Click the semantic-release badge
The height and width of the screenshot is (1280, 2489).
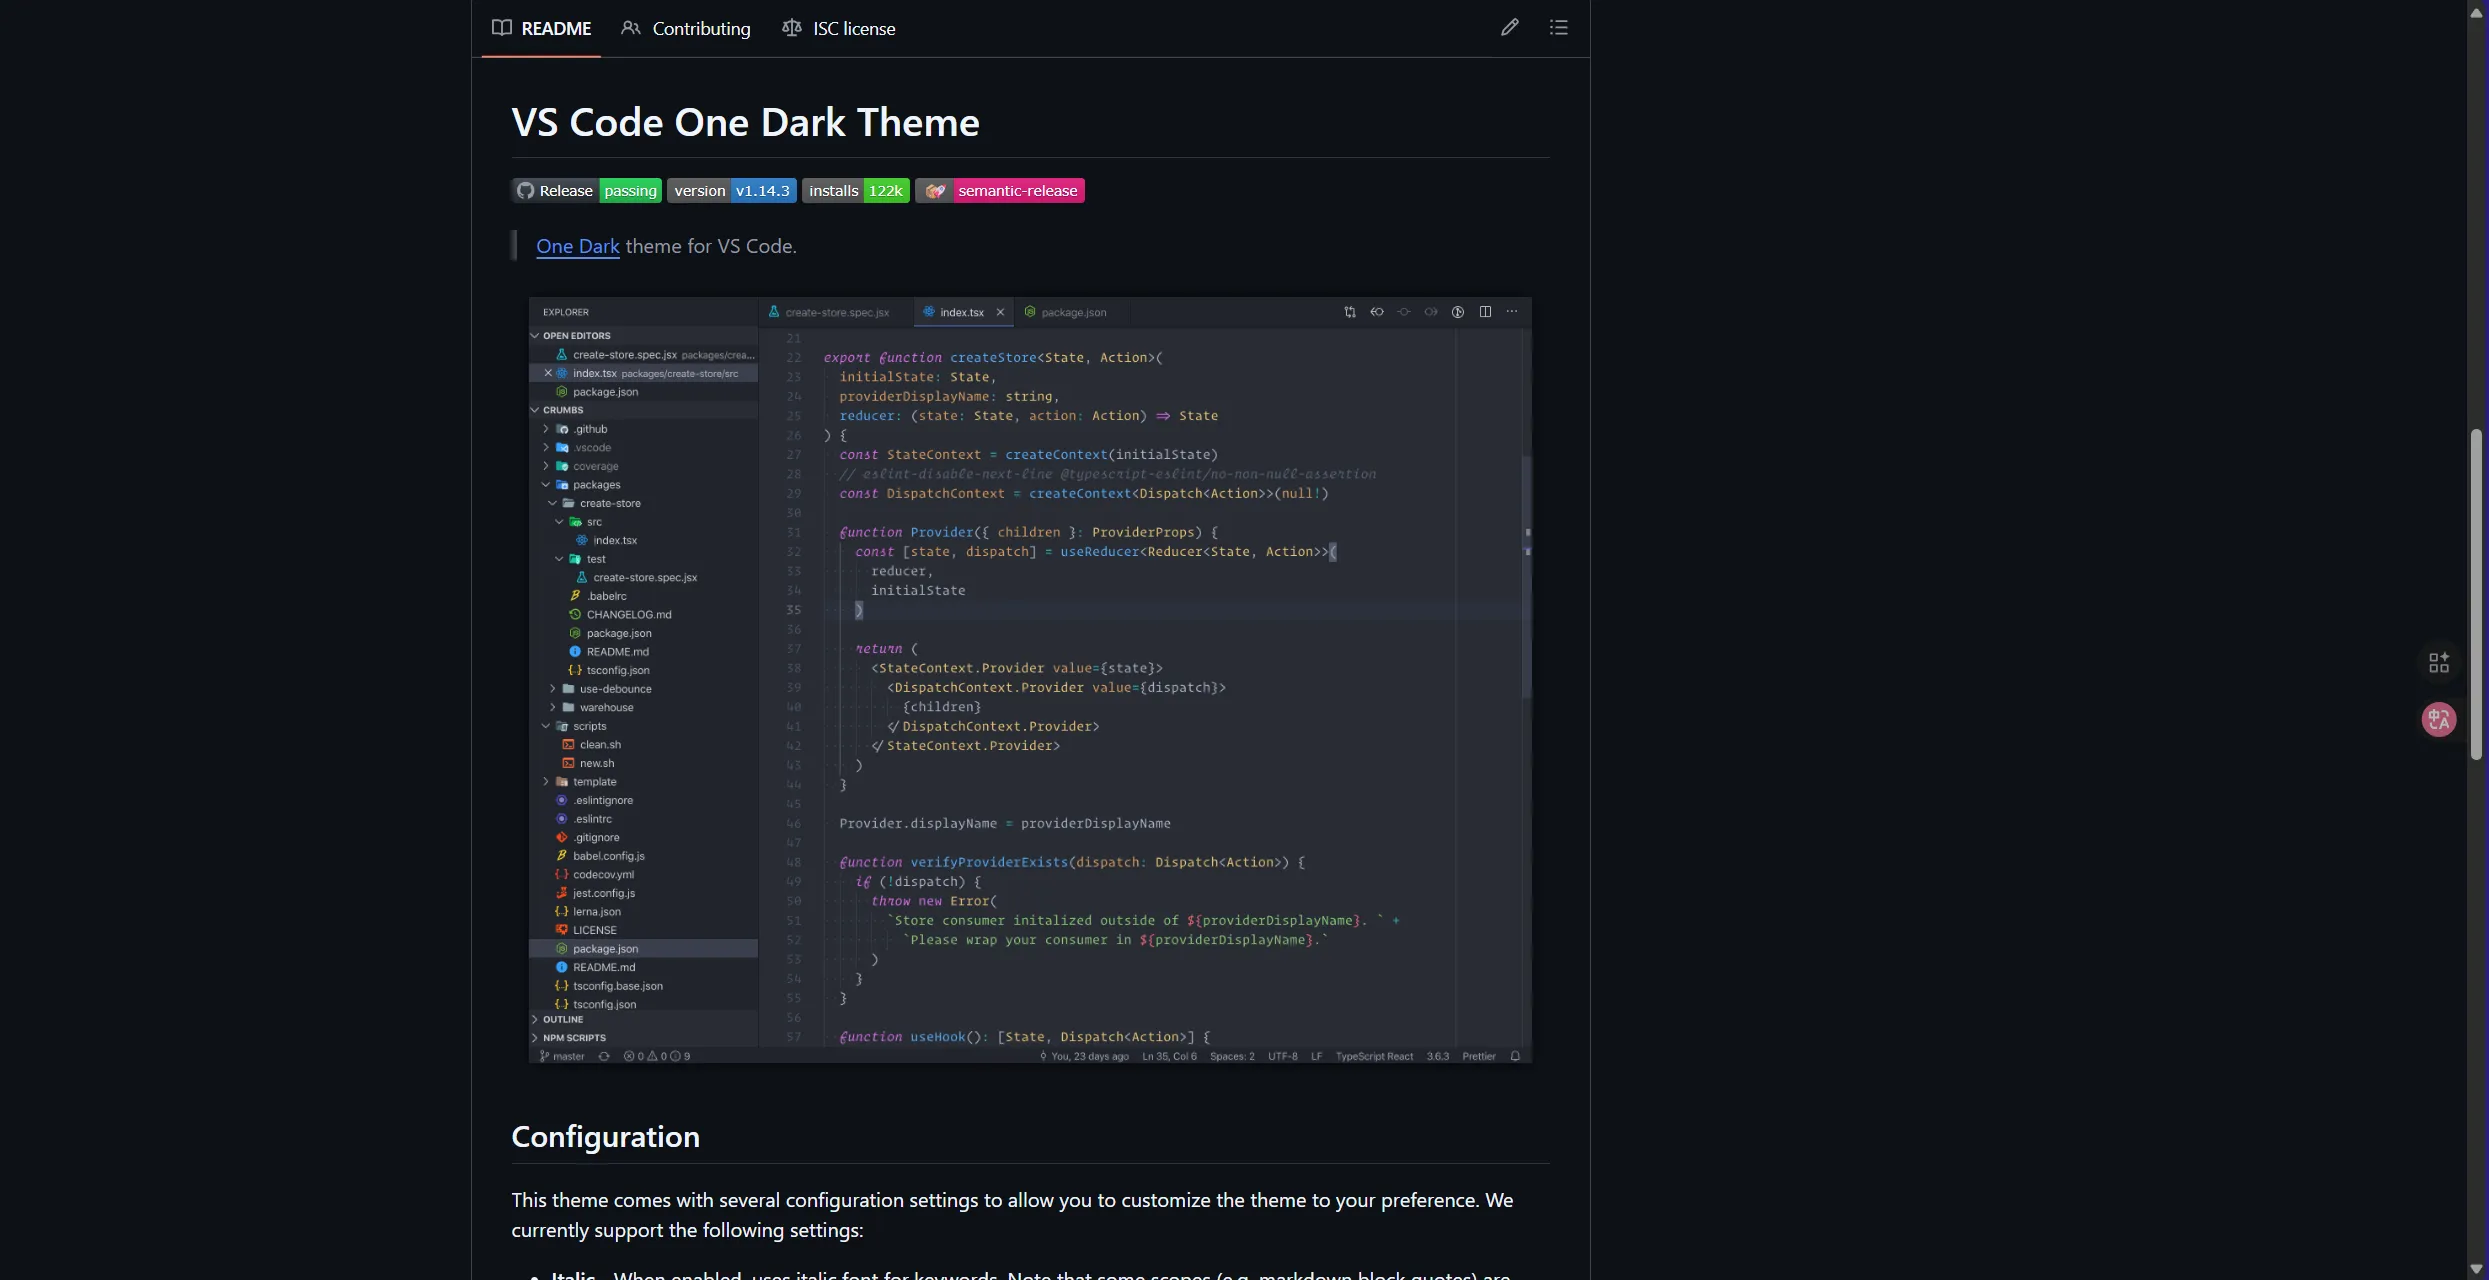point(999,191)
